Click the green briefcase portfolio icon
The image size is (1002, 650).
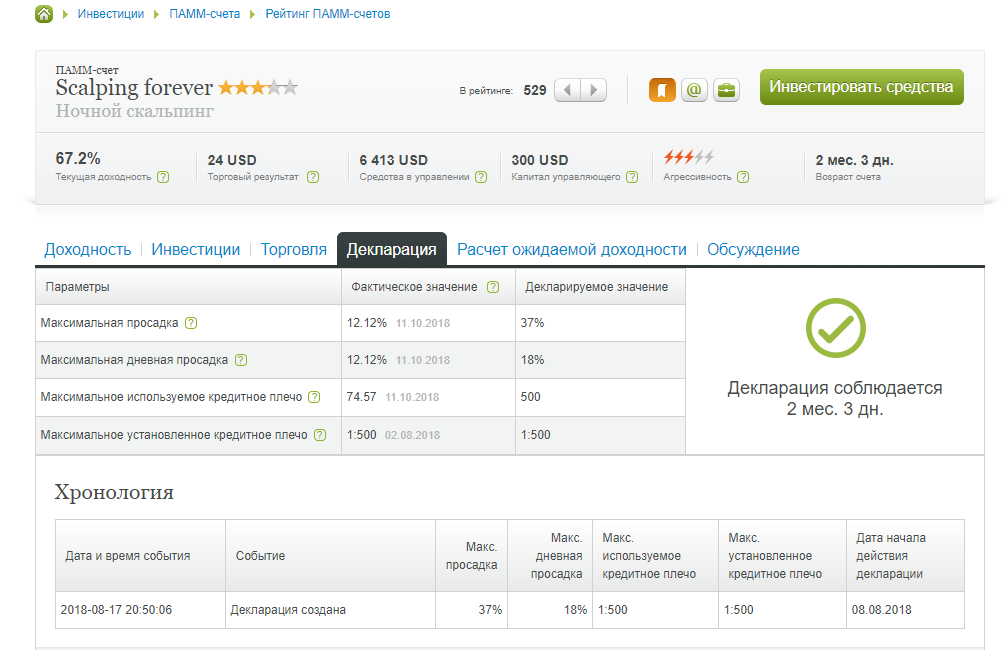[726, 90]
